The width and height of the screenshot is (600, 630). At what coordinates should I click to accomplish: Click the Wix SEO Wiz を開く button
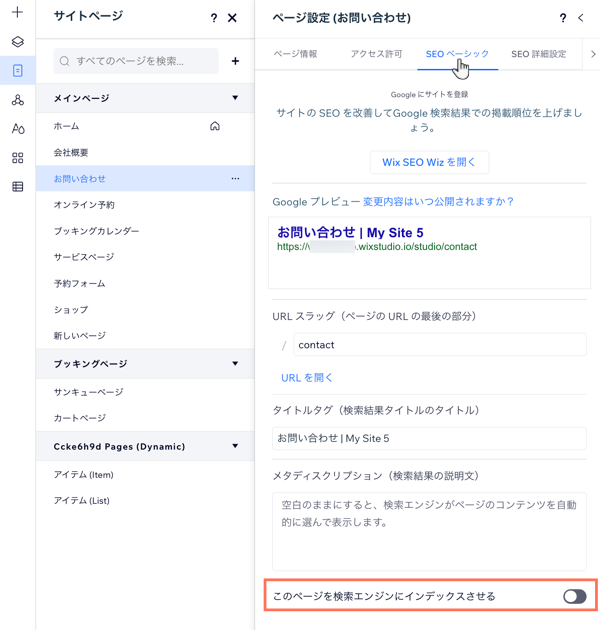tap(429, 162)
